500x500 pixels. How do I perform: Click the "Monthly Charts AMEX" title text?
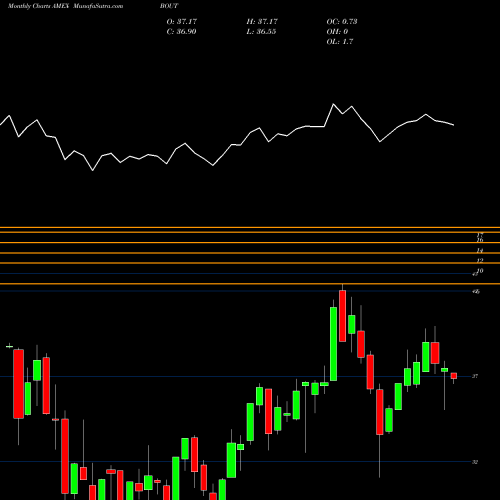click(38, 6)
